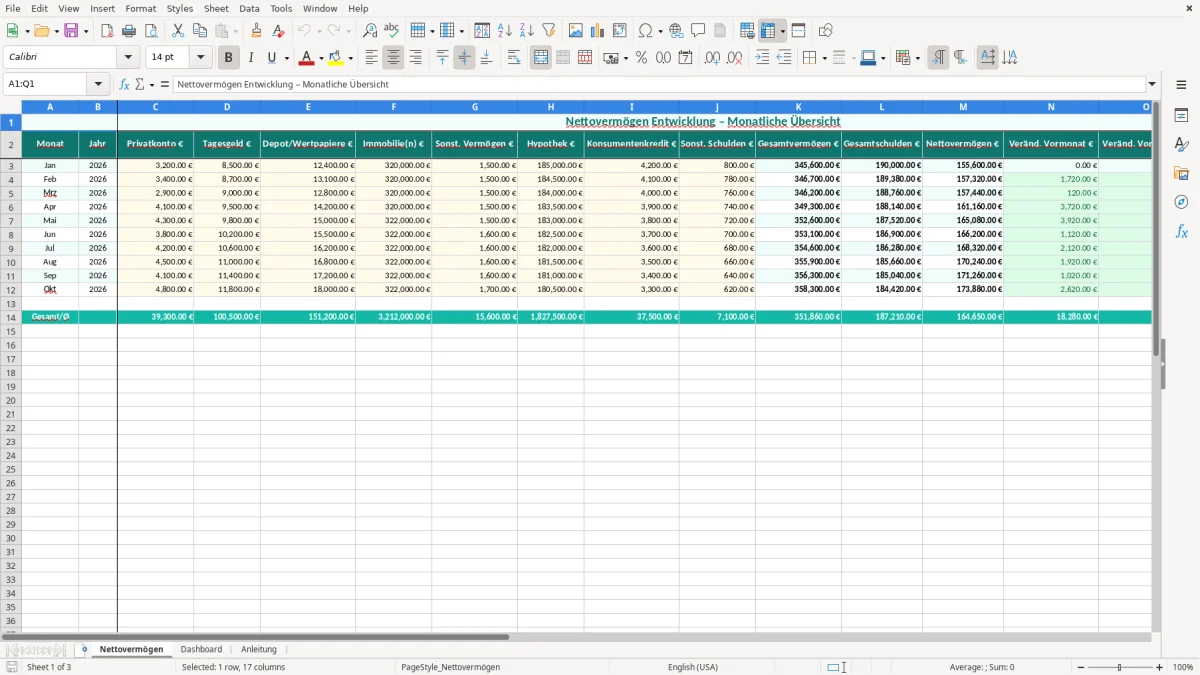Image resolution: width=1200 pixels, height=675 pixels.
Task: Click Sort Descending icon
Action: click(x=526, y=31)
